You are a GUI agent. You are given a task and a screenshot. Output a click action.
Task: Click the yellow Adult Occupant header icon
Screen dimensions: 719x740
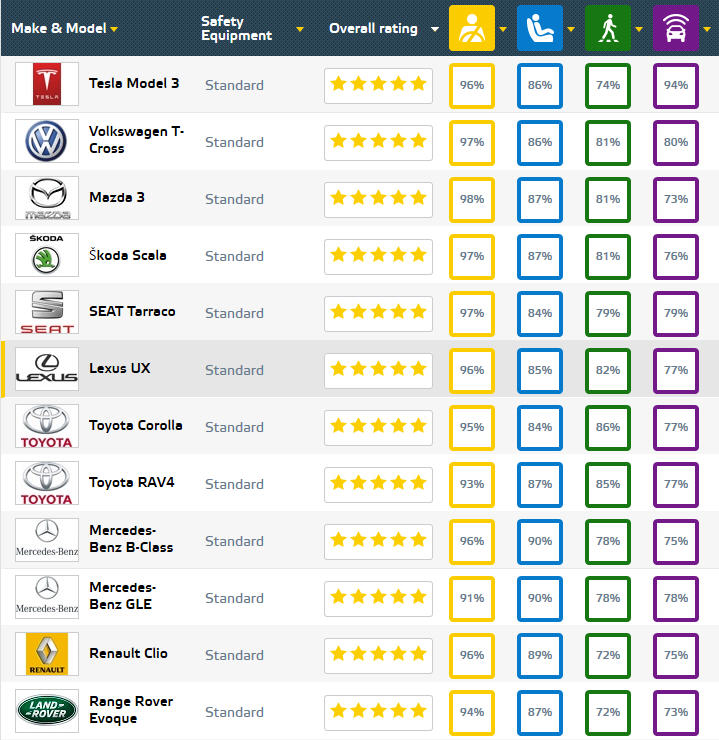(472, 28)
